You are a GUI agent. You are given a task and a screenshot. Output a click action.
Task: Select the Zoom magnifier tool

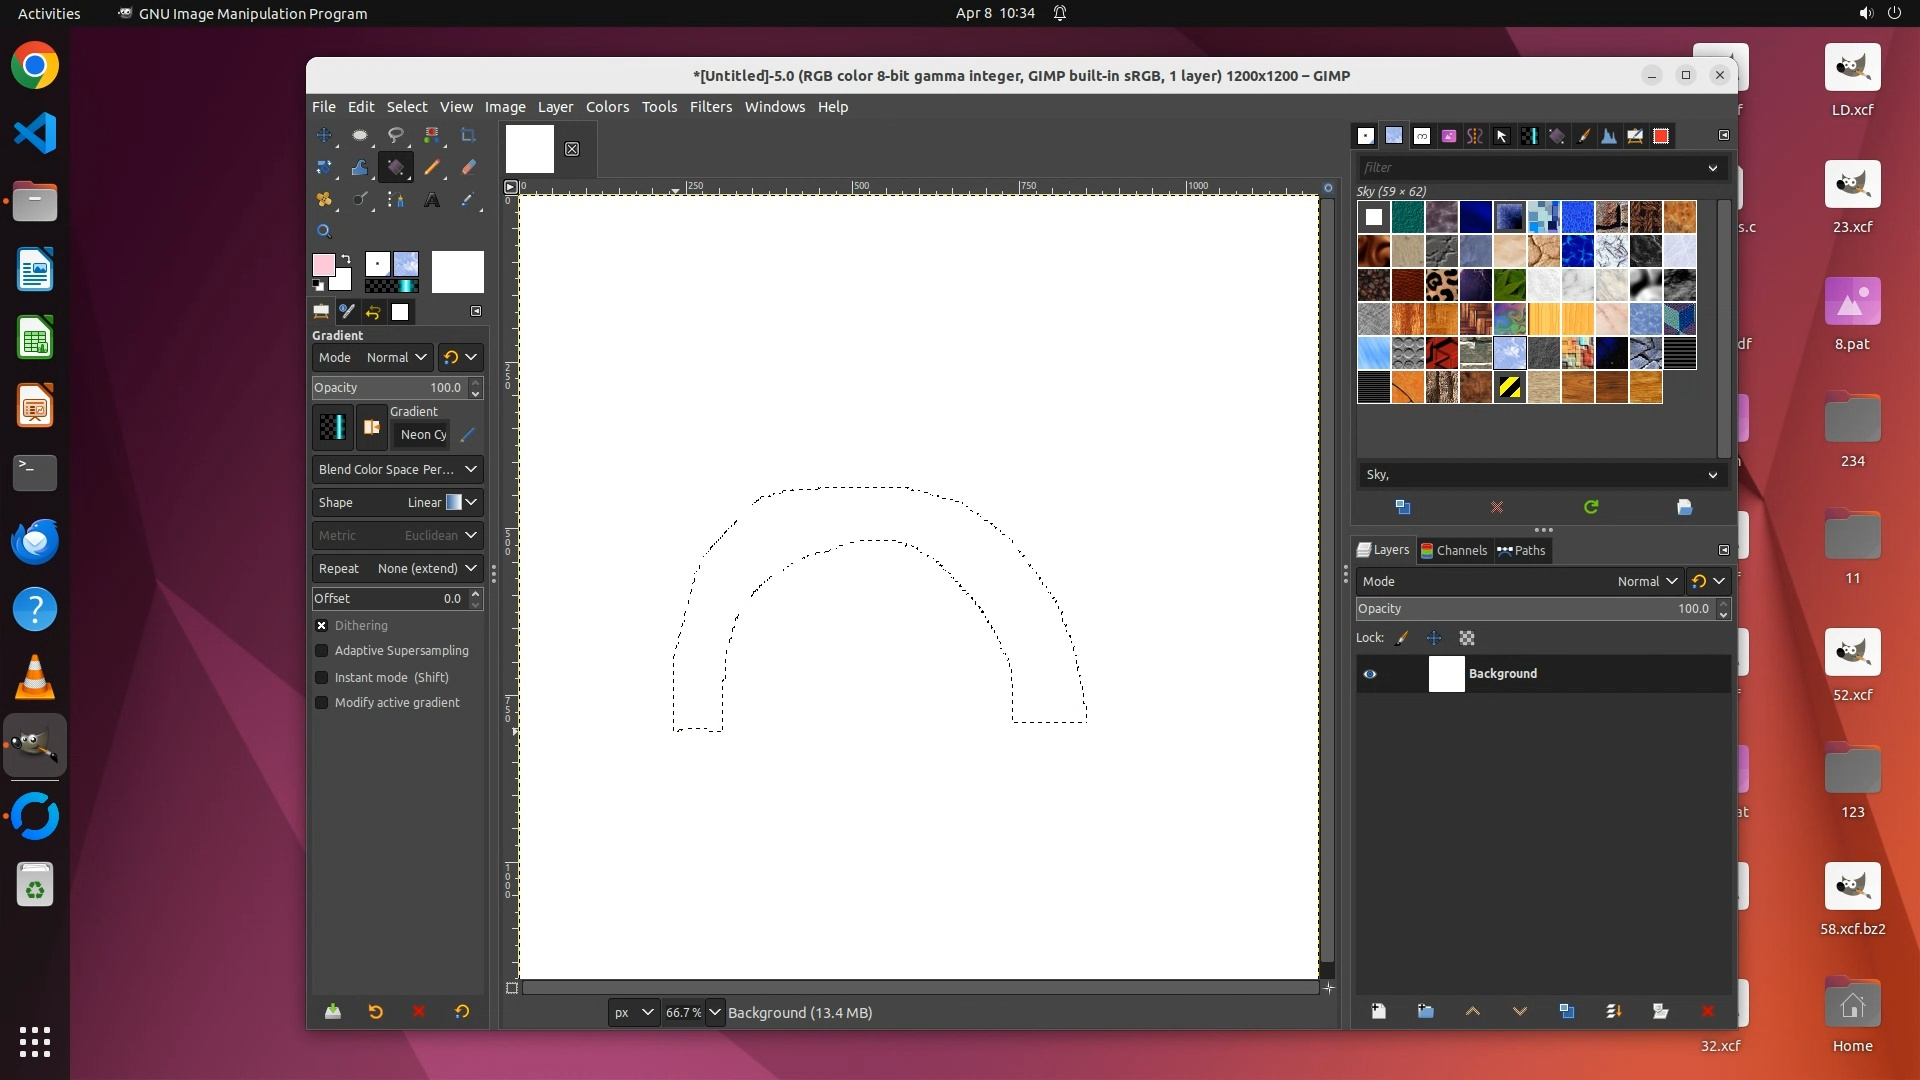click(x=324, y=231)
